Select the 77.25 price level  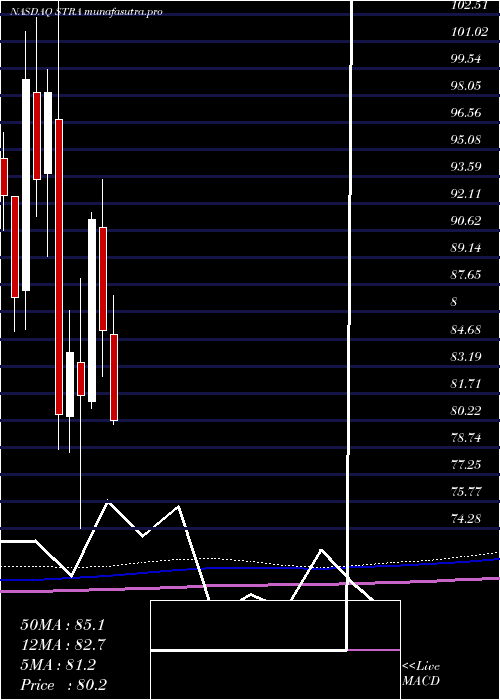tap(467, 465)
